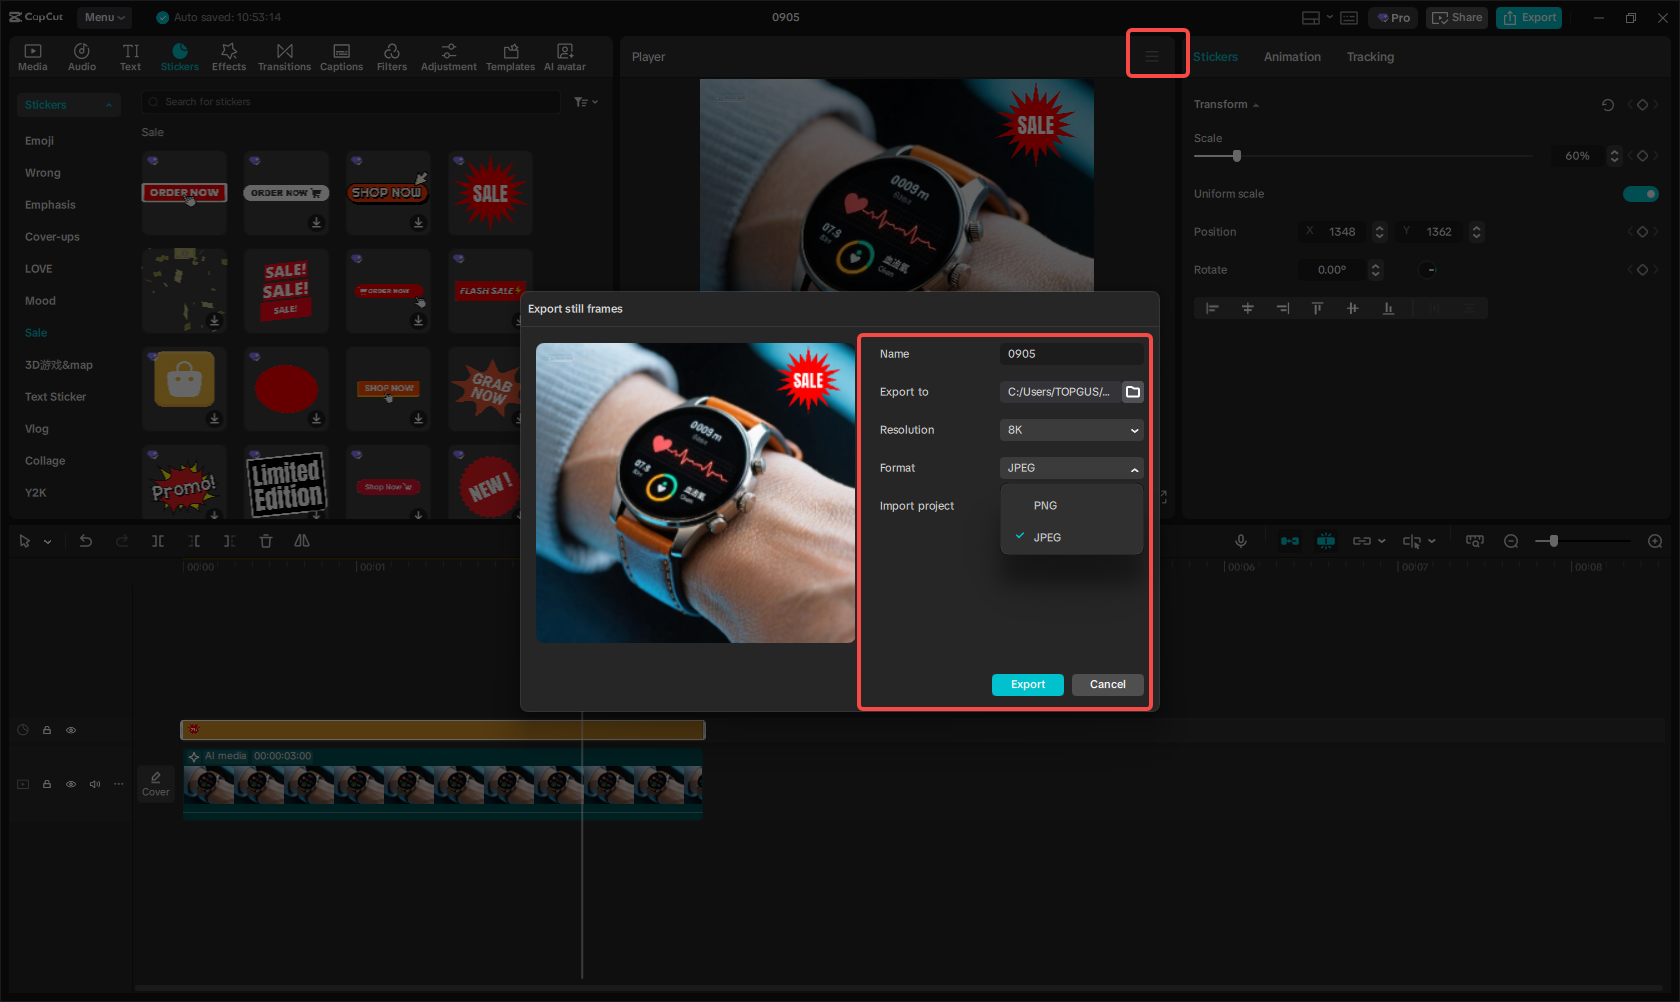Viewport: 1680px width, 1002px height.
Task: Select PNG from the Format dropdown
Action: [x=1044, y=505]
